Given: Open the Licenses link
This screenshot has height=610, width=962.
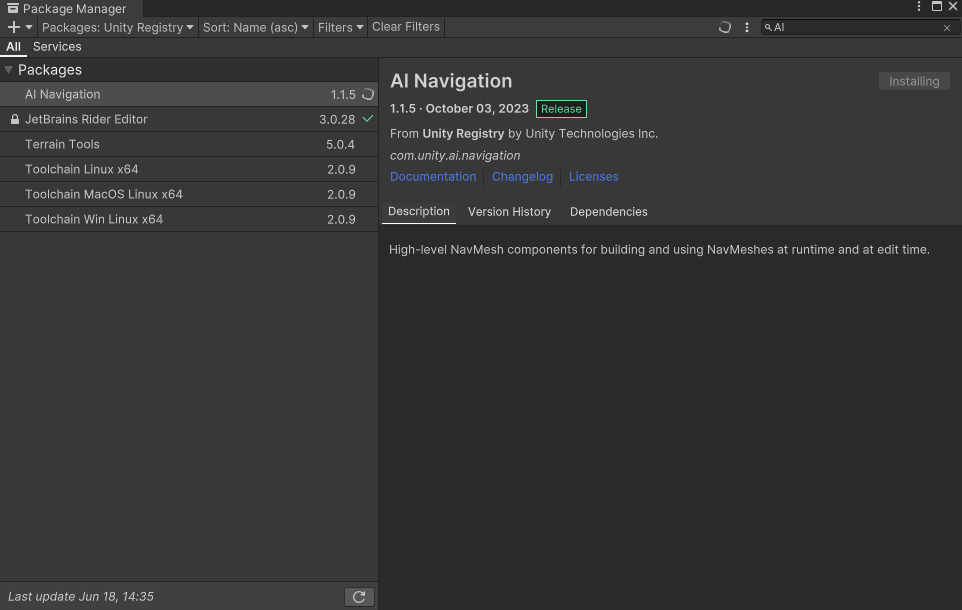Looking at the screenshot, I should coord(593,177).
